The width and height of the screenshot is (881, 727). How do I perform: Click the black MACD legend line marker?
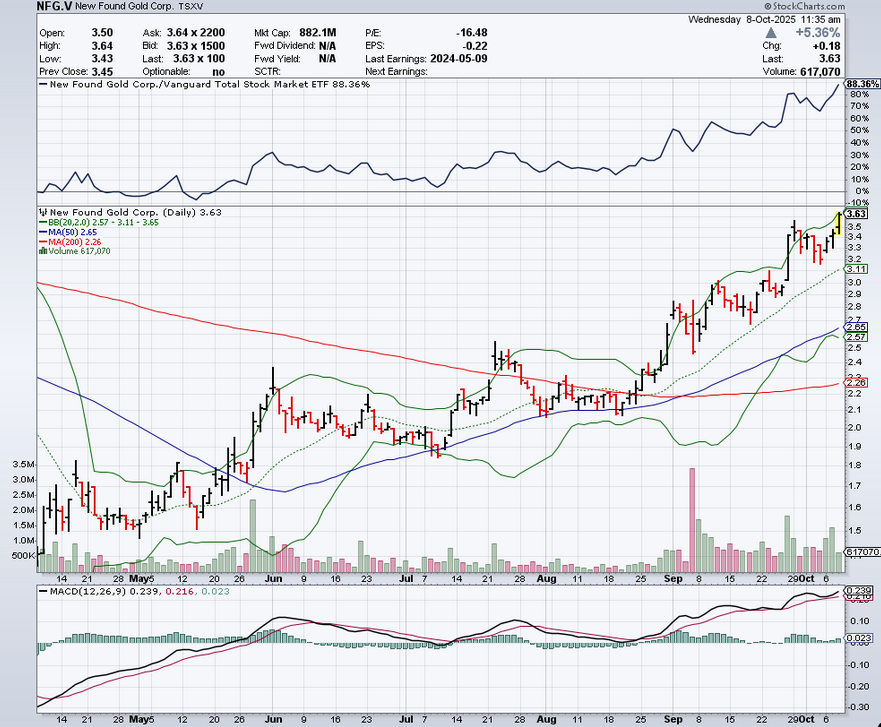(x=42, y=593)
